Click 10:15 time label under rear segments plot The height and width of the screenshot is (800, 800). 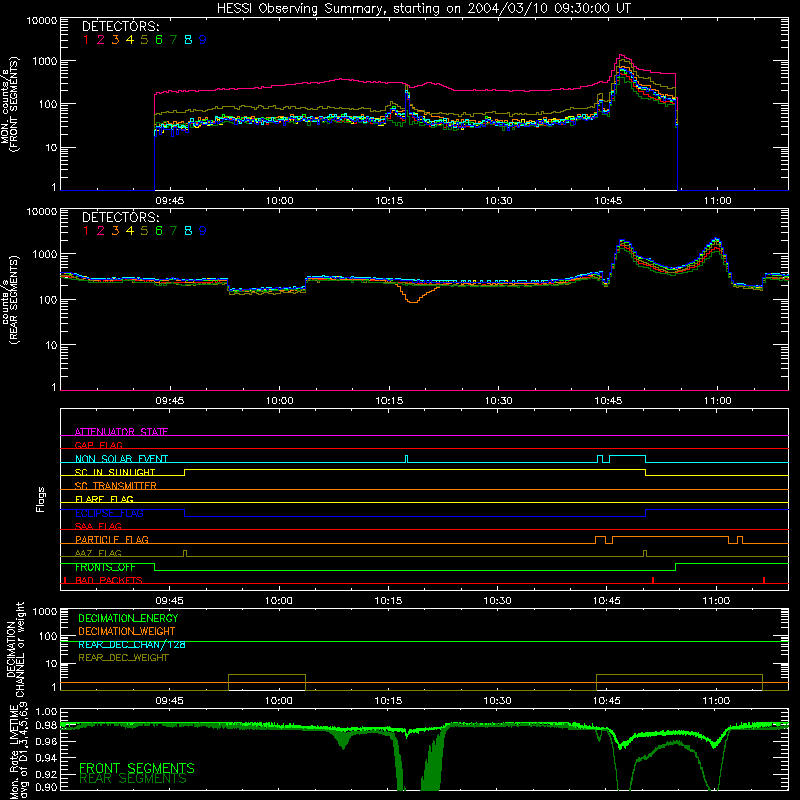point(389,401)
